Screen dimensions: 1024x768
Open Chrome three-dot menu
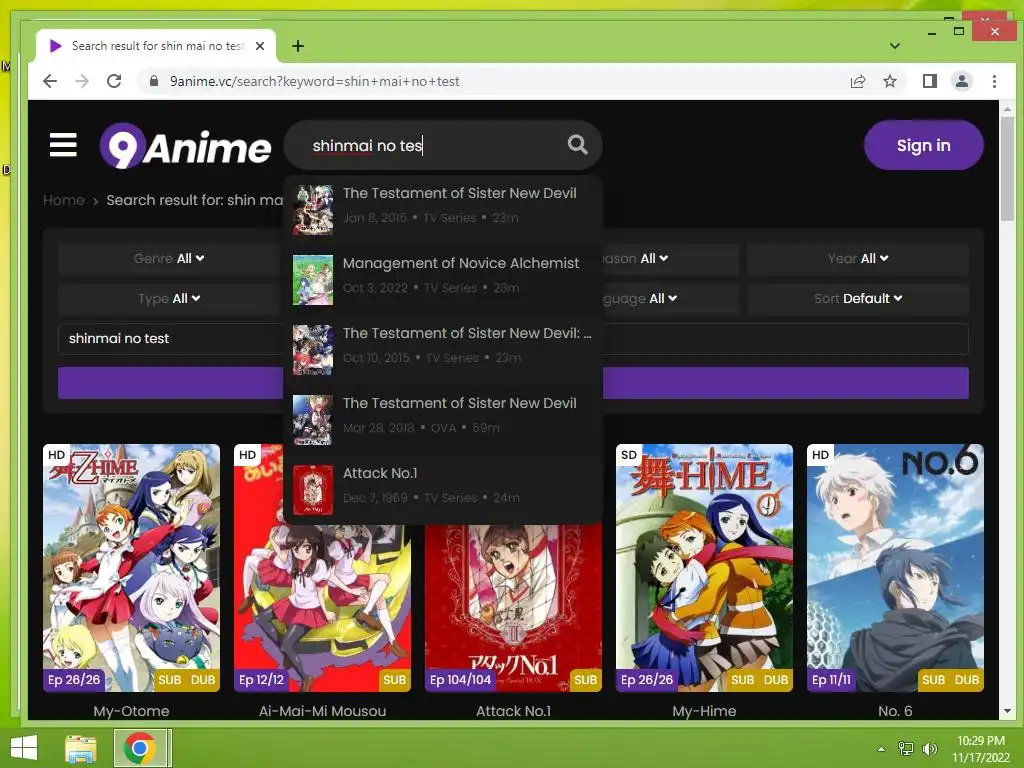click(x=994, y=81)
